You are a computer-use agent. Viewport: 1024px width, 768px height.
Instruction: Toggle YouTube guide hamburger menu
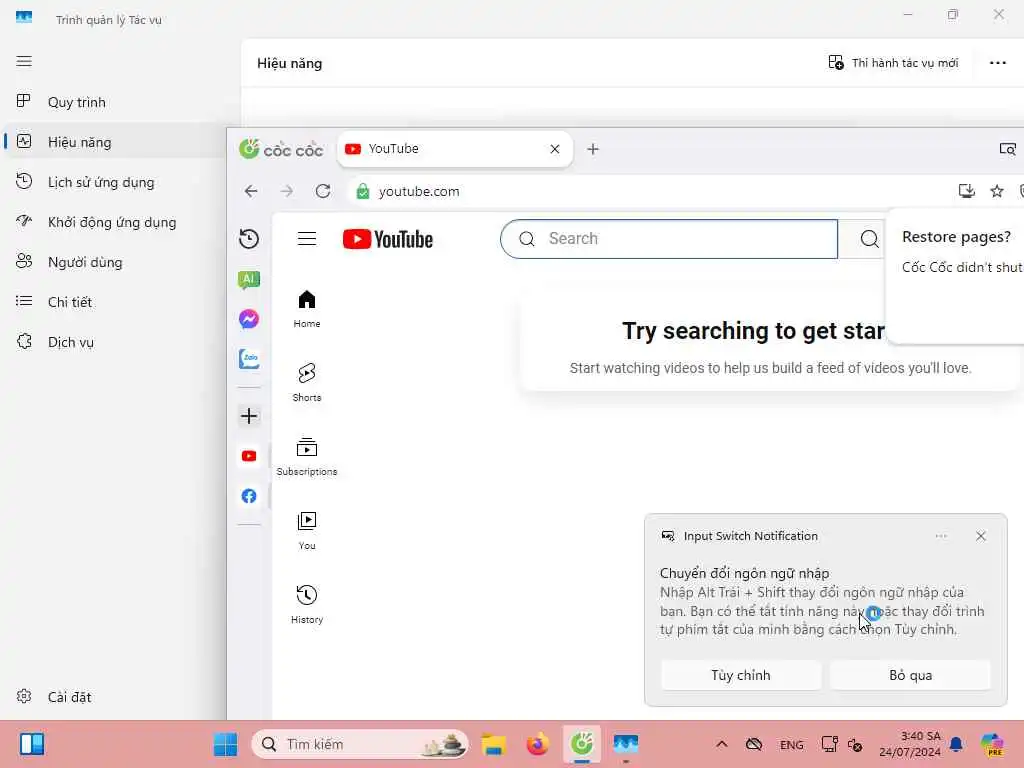[x=307, y=239]
